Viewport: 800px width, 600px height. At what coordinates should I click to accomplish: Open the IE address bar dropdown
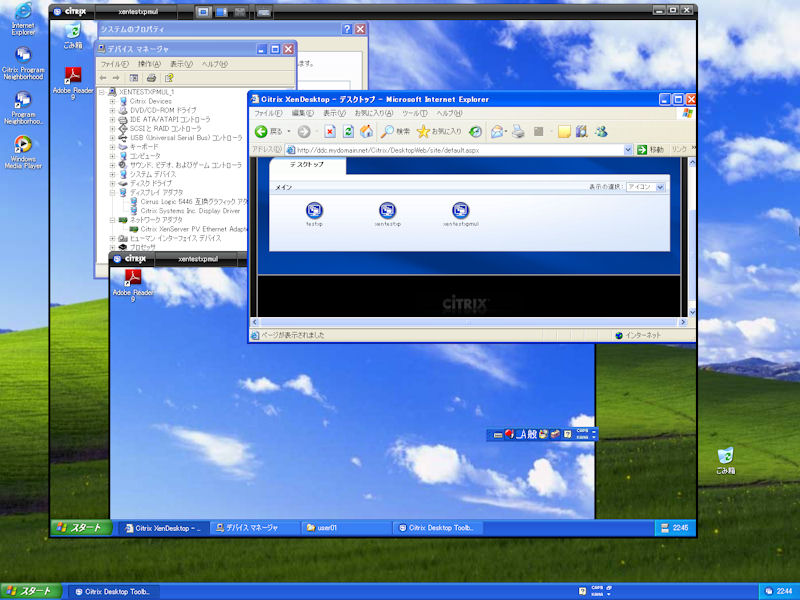click(628, 150)
